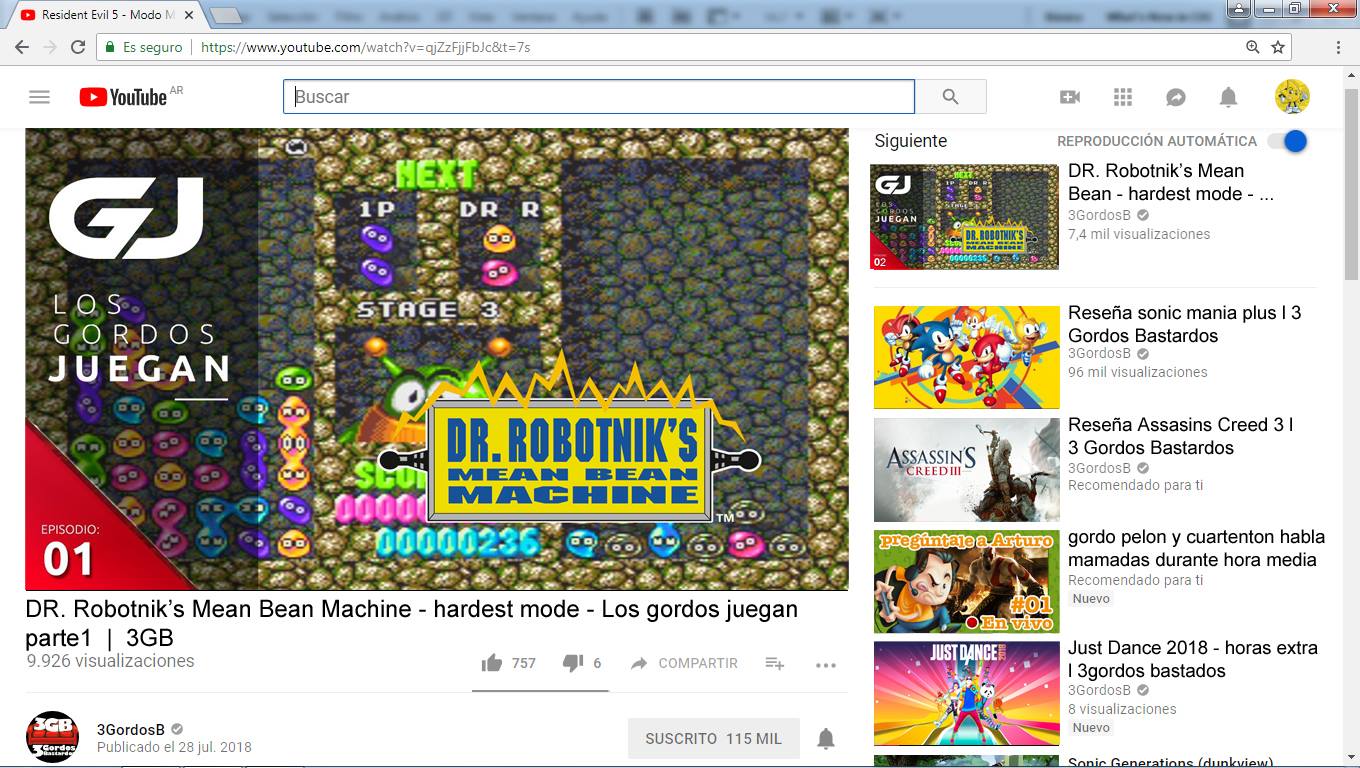Click the Buscar search input field
1360x768 pixels.
[600, 97]
